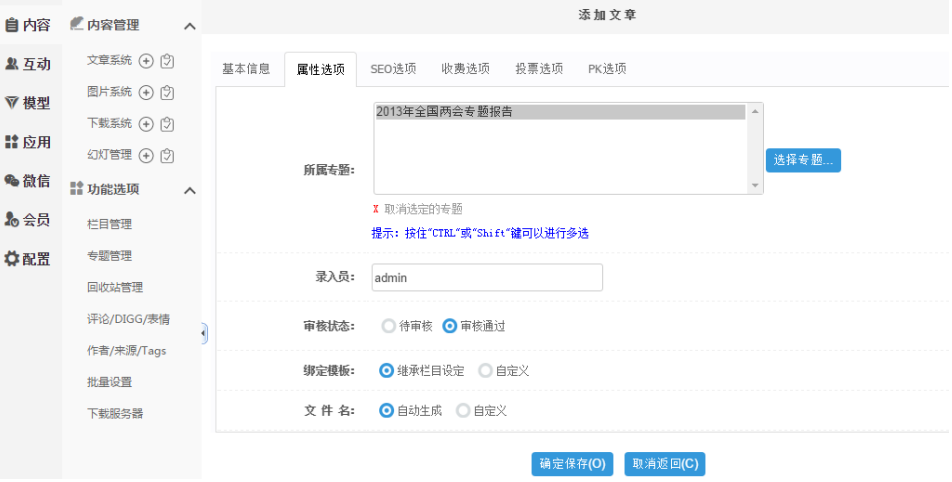Choose 自定义 for 绑定模板
The image size is (952, 482).
point(485,371)
